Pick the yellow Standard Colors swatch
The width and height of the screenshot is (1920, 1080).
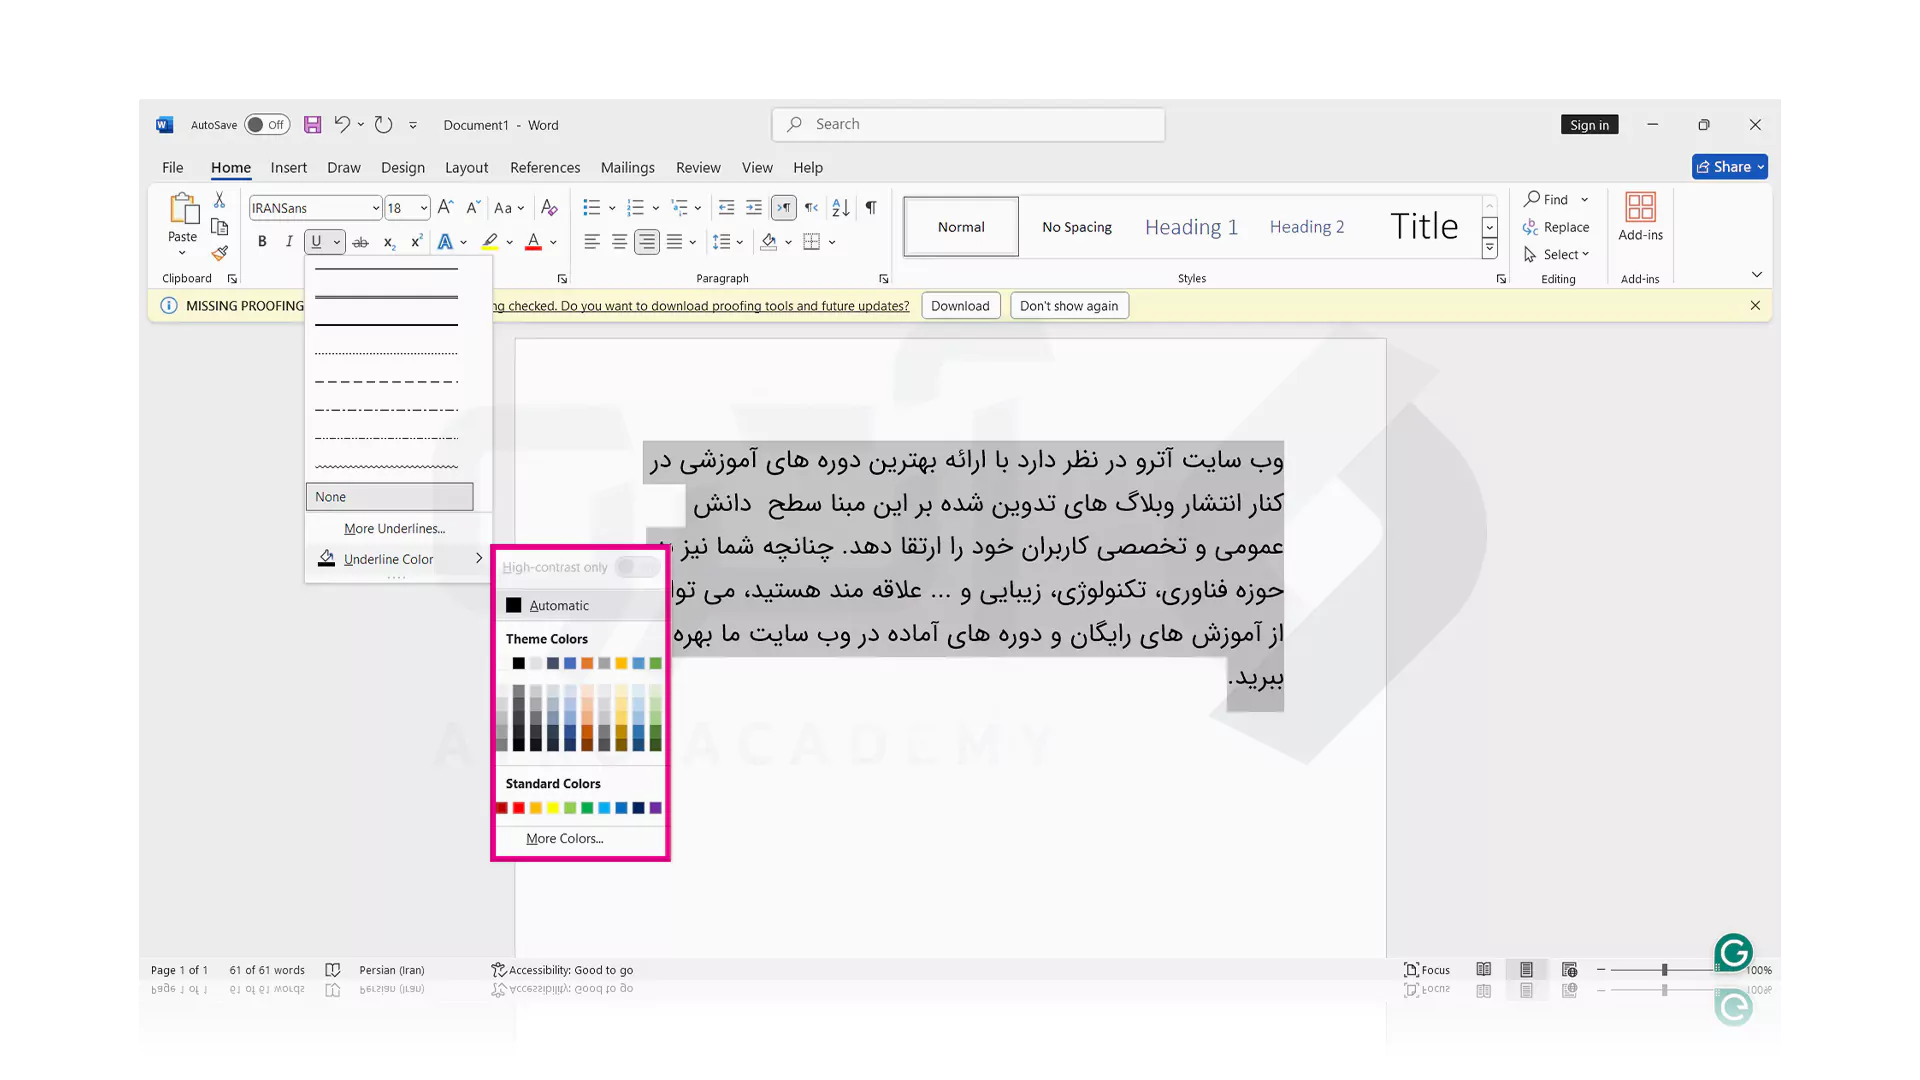[553, 808]
